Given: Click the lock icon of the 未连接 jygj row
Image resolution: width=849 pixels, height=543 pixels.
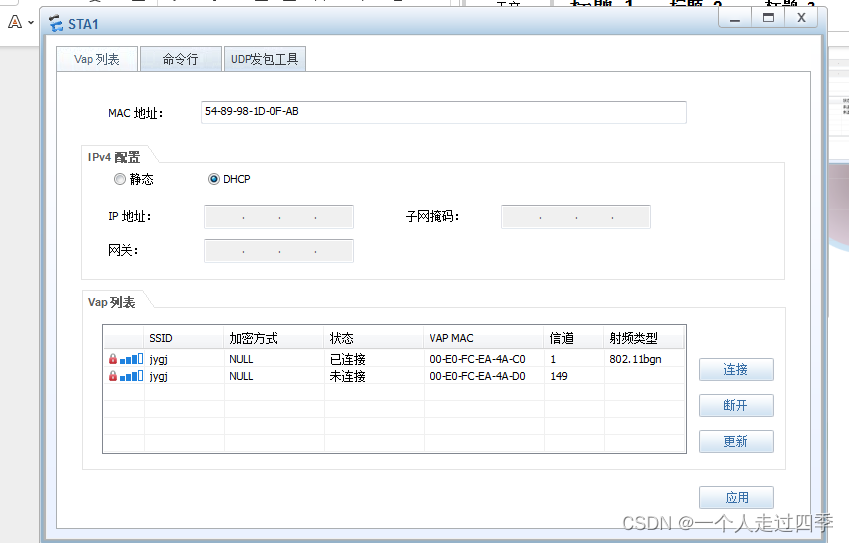Looking at the screenshot, I should [x=113, y=376].
